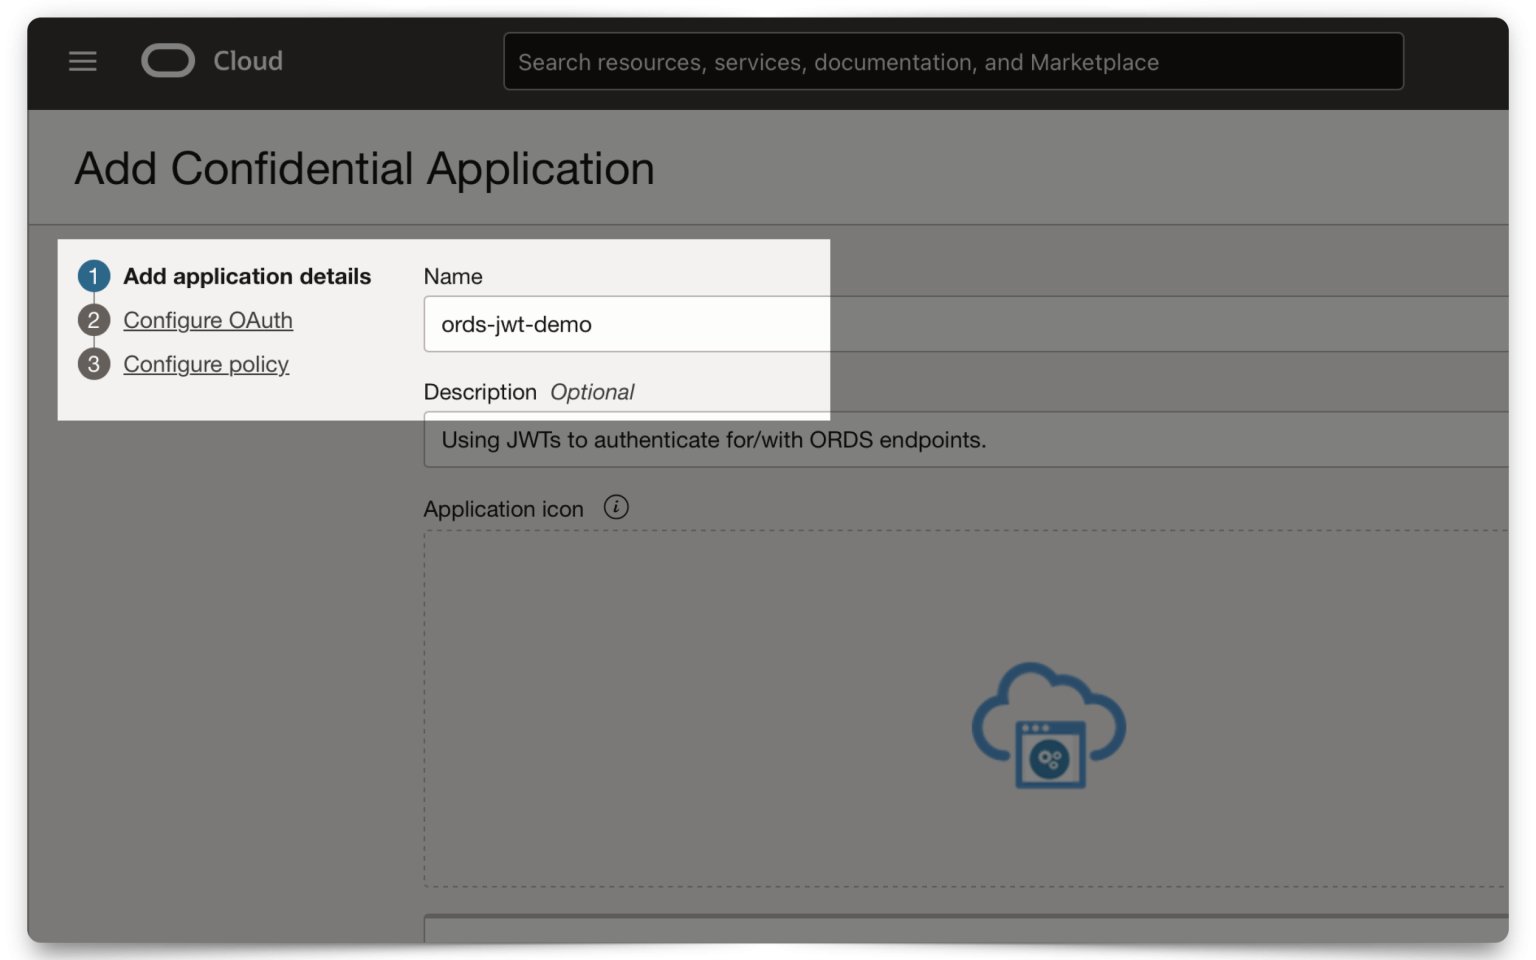Screen dimensions: 1536x960
Task: Select the ords-jwt-demo text
Action: [516, 324]
